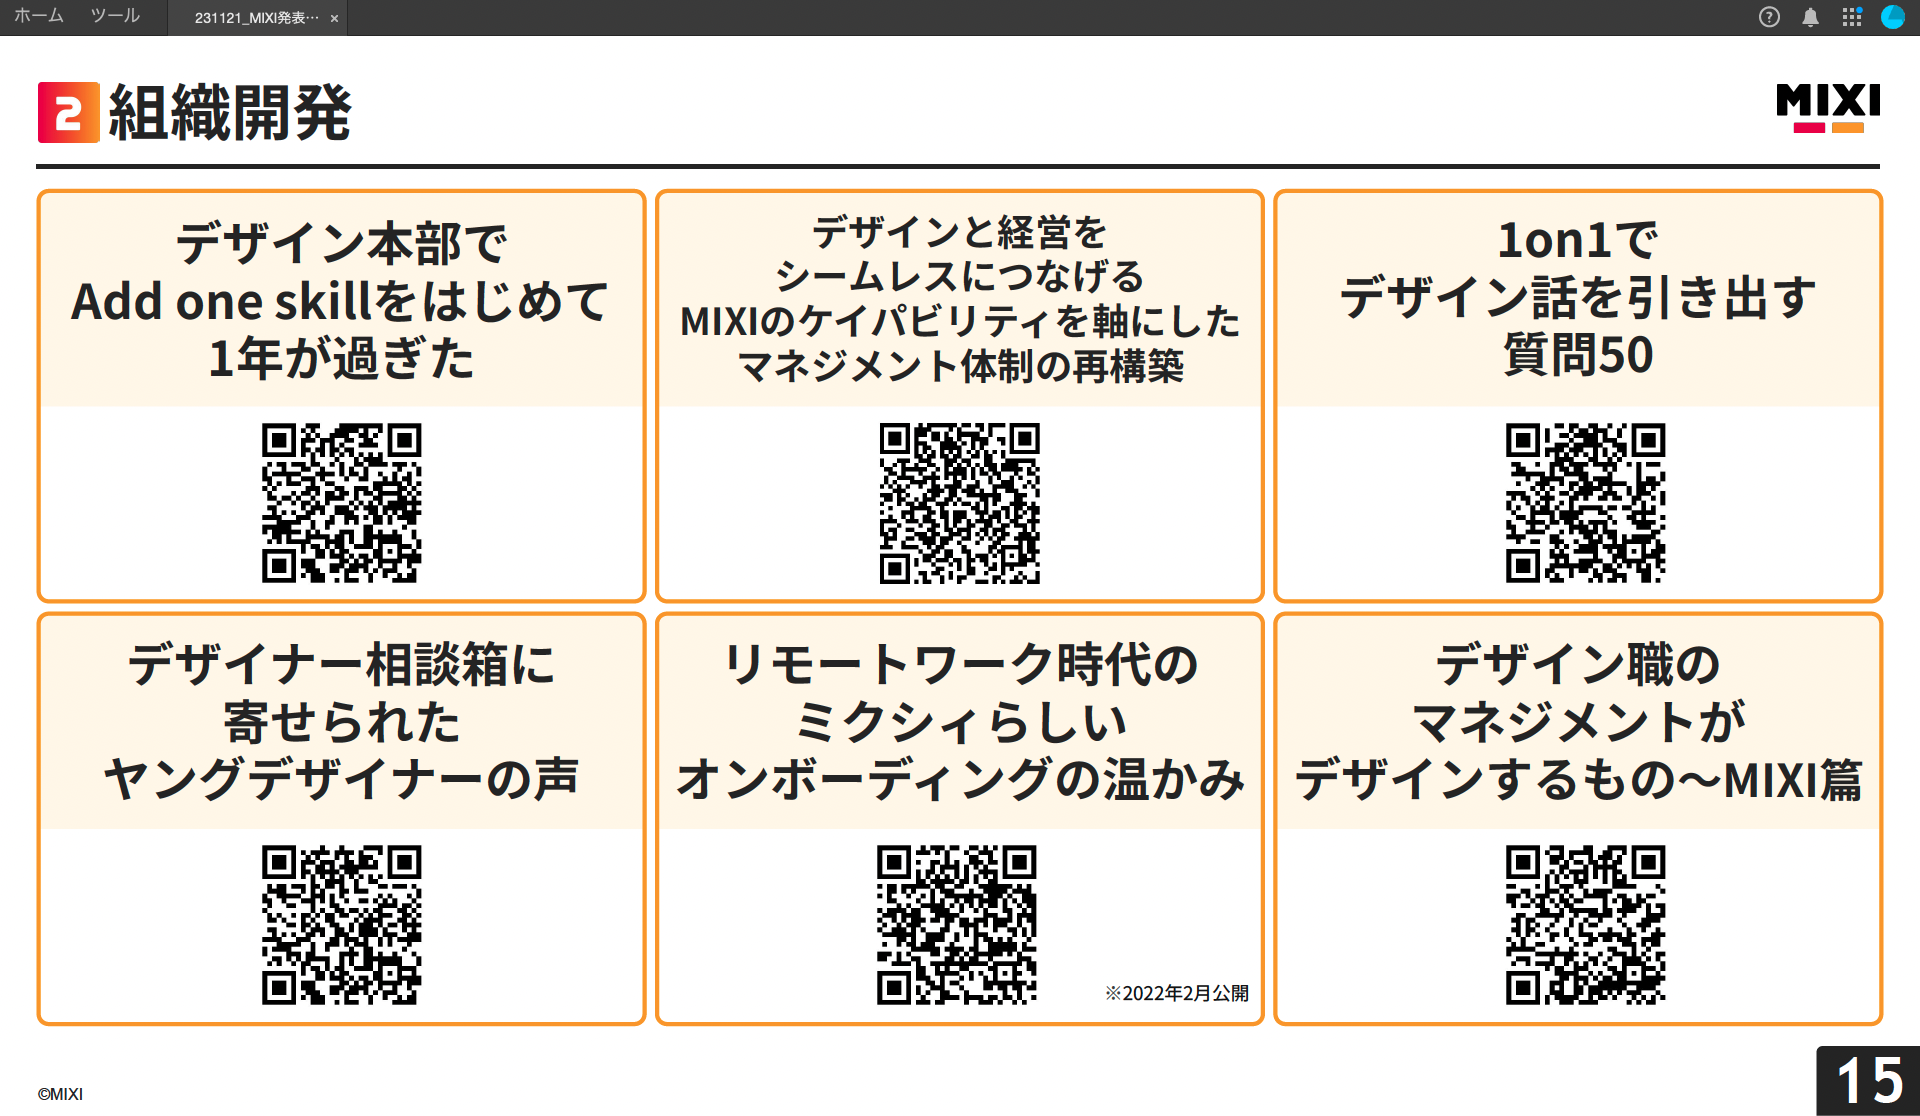The height and width of the screenshot is (1116, 1920).
Task: Click the QR code under マネジメント体制の再構築
Action: tap(958, 504)
